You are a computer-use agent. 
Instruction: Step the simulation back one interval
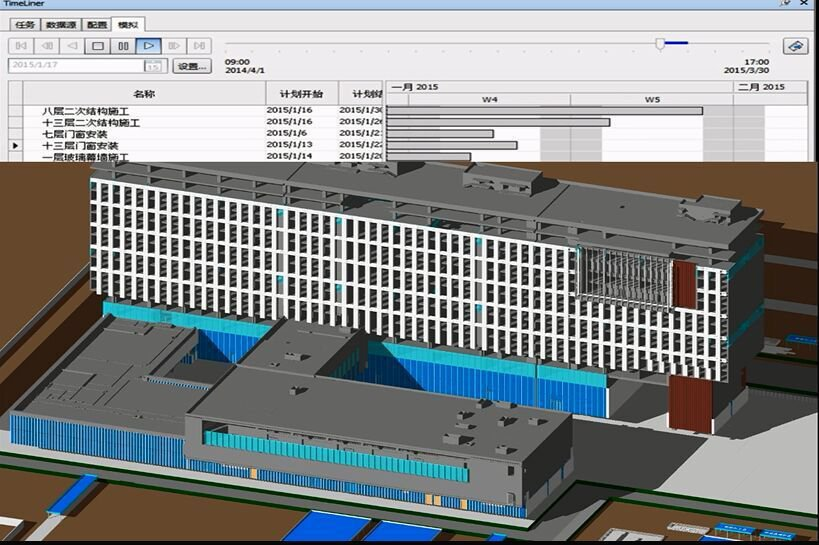[47, 46]
